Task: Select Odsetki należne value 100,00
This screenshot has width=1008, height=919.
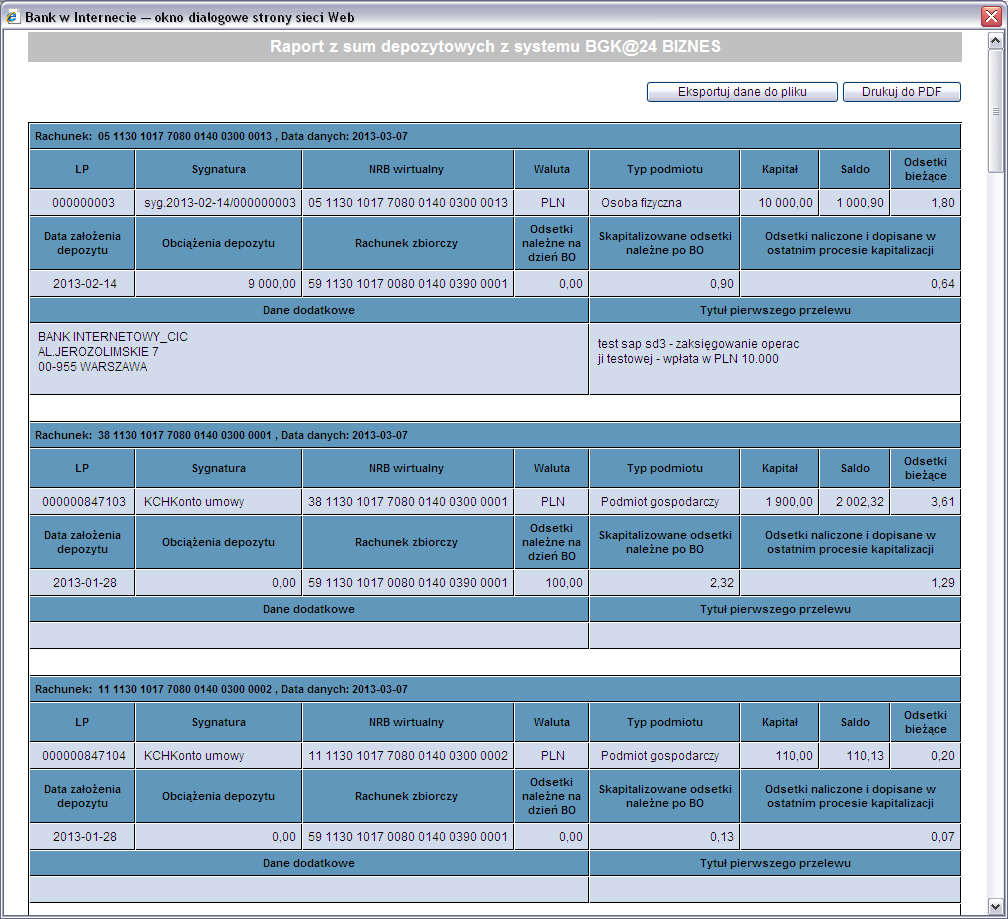Action: pos(564,583)
